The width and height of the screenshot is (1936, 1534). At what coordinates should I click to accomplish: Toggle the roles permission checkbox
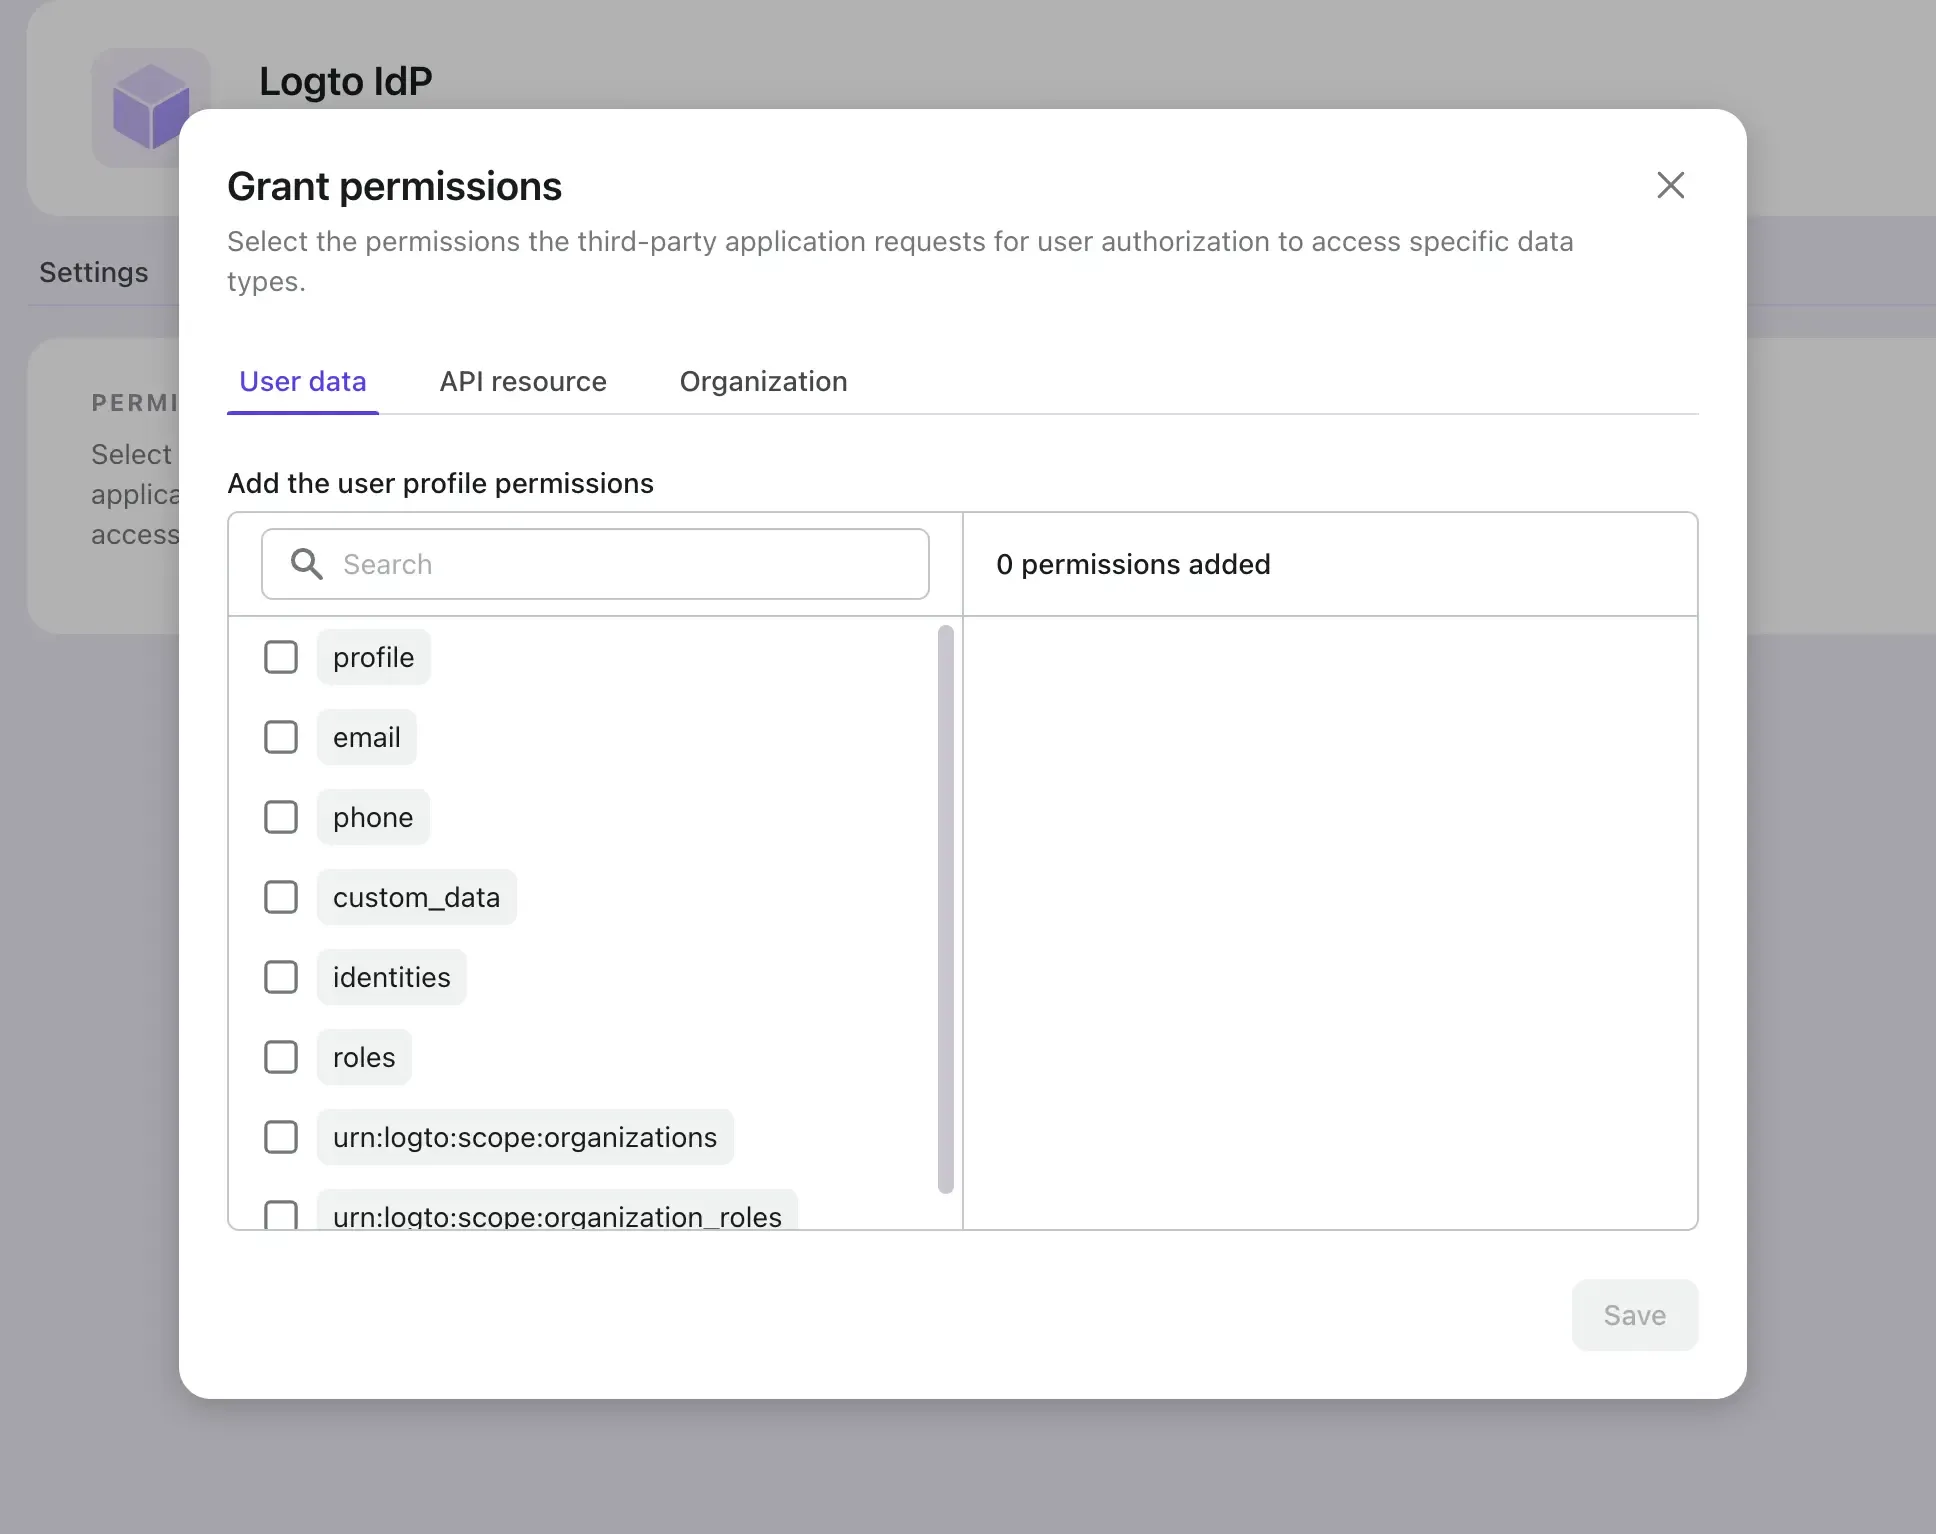[x=280, y=1056]
